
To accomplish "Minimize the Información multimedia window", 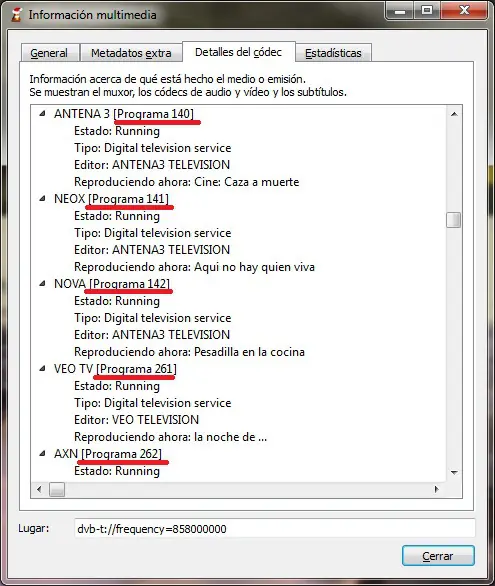I will (x=400, y=10).
